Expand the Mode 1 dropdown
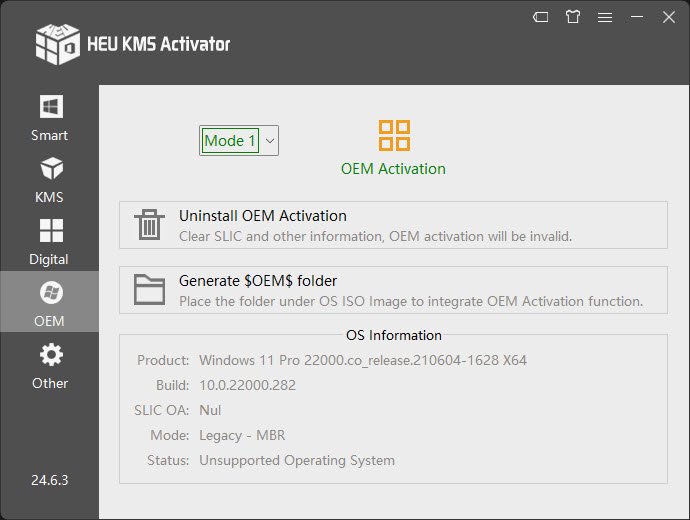The height and width of the screenshot is (520, 690). click(x=270, y=141)
